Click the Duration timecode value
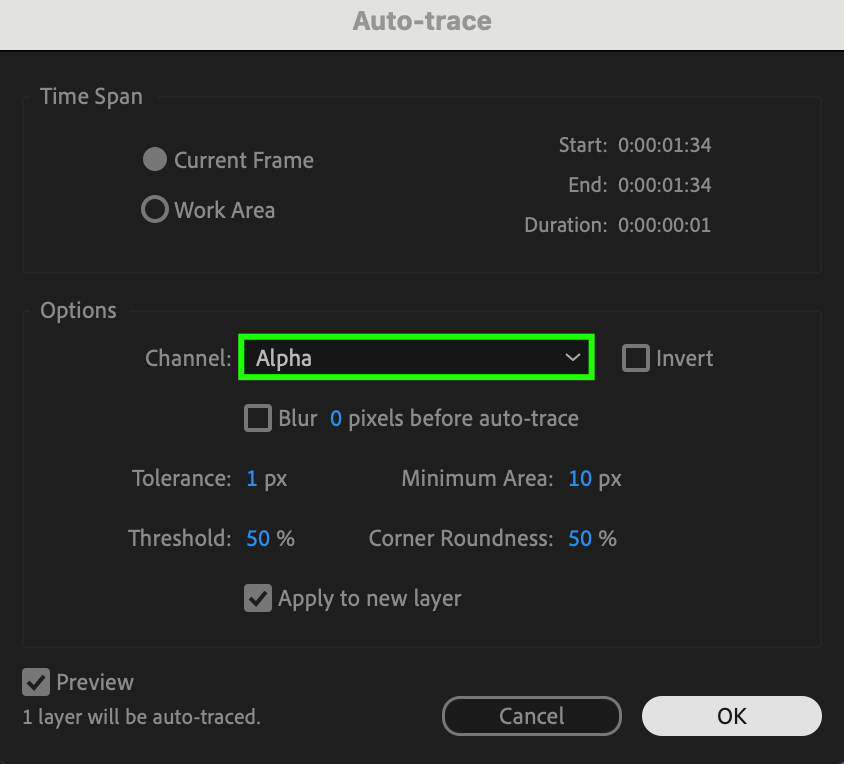Viewport: 844px width, 764px height. pyautogui.click(x=664, y=225)
